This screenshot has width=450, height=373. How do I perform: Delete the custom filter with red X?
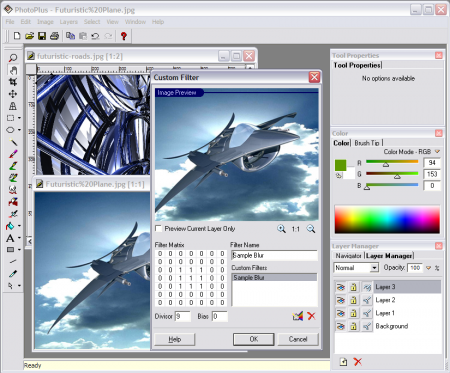tap(311, 316)
